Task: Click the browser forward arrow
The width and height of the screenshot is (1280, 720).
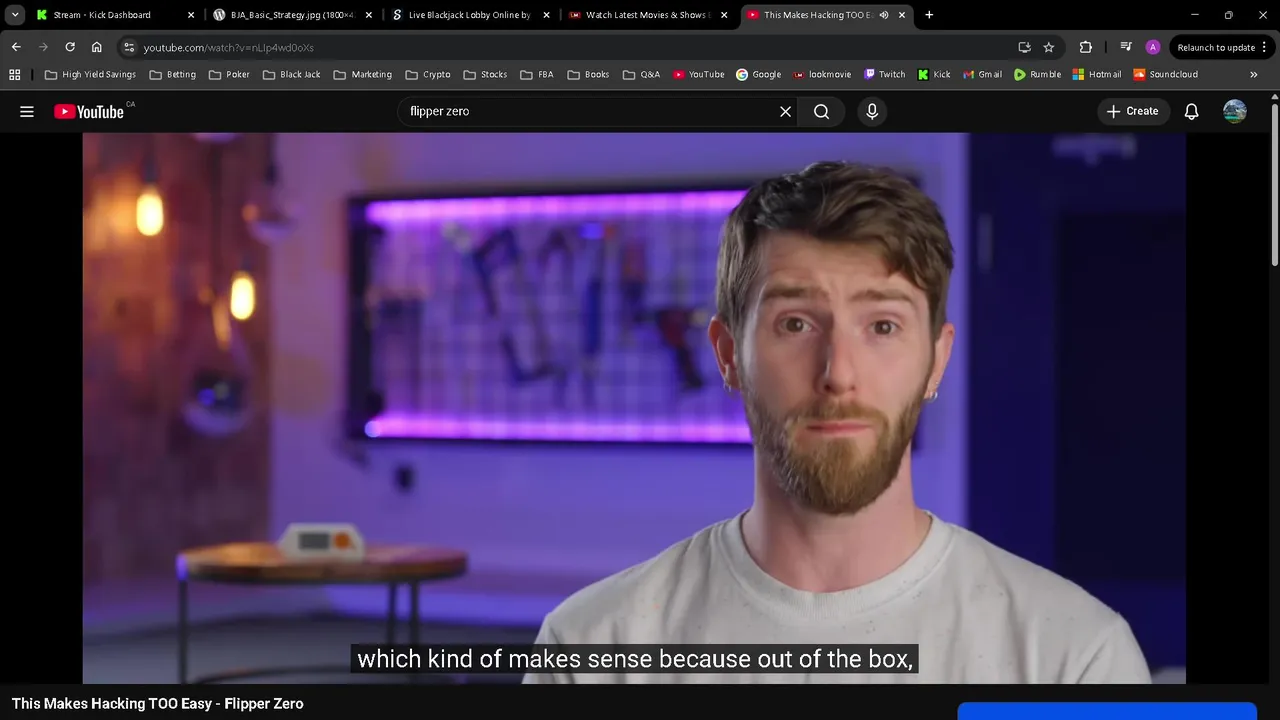Action: pos(43,47)
